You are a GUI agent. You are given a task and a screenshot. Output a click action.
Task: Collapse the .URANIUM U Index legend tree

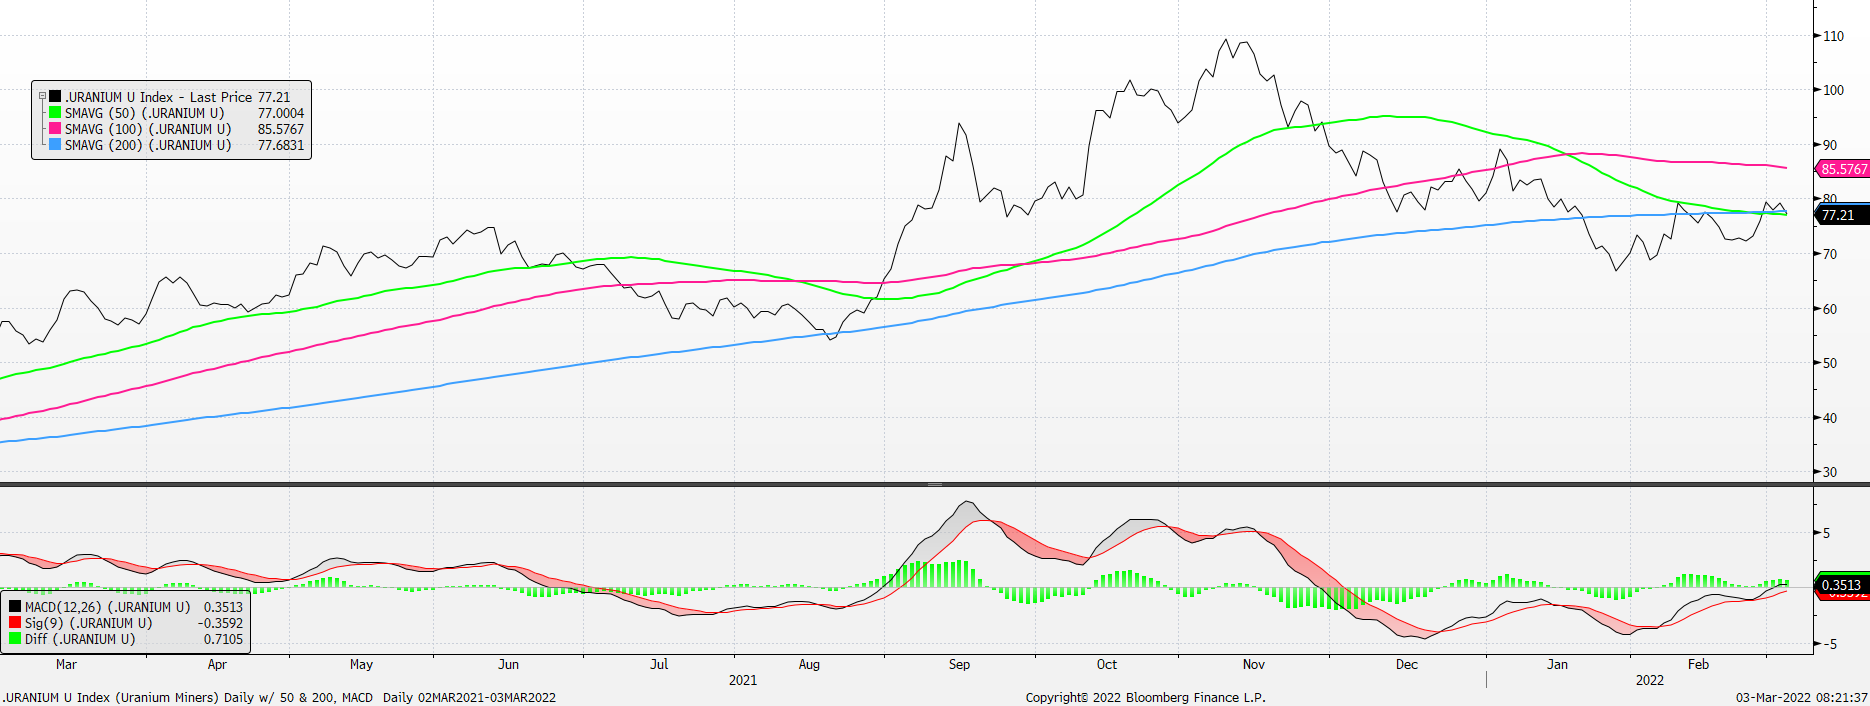[x=42, y=96]
